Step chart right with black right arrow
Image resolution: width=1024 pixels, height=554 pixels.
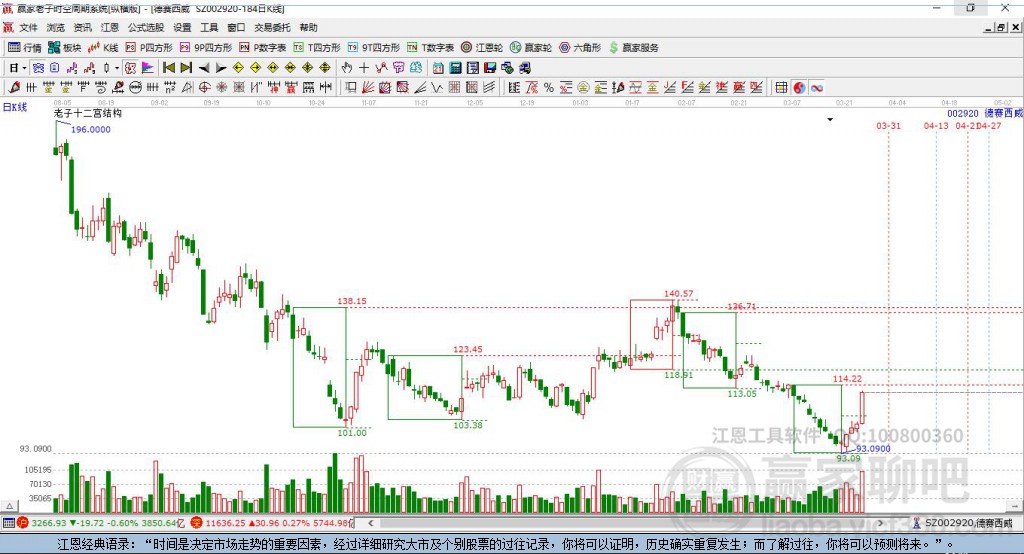tap(221, 68)
